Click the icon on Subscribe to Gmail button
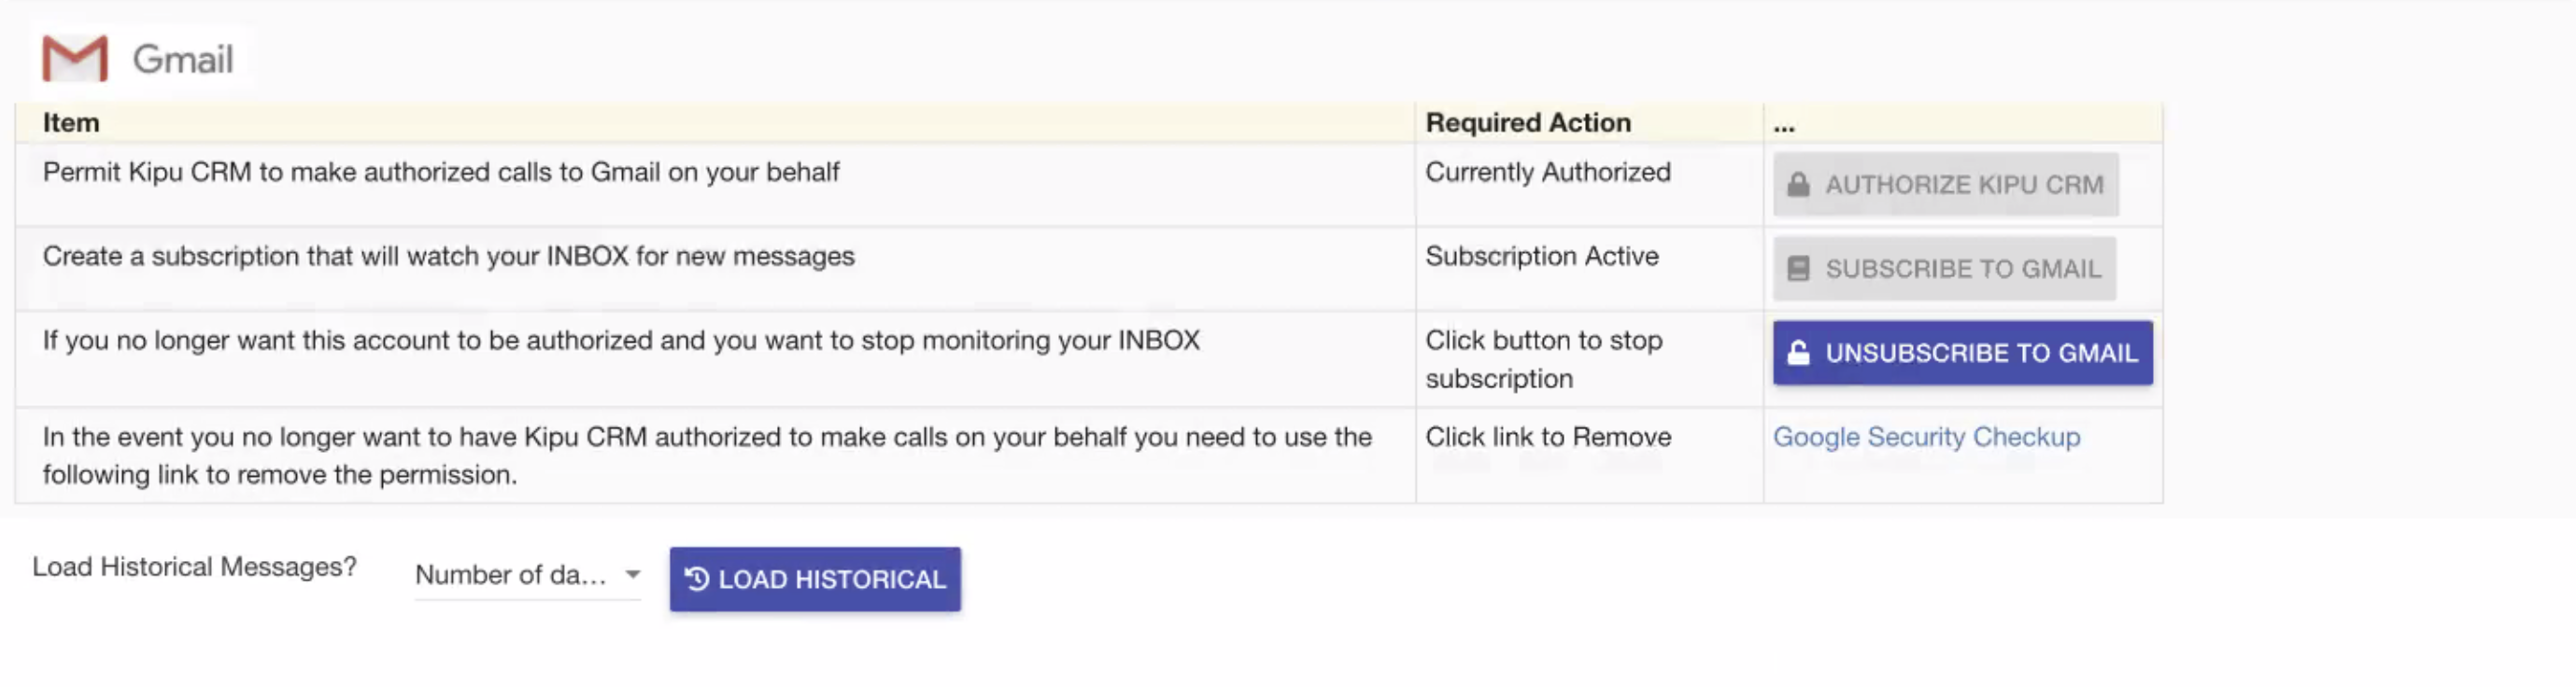 coord(1798,269)
